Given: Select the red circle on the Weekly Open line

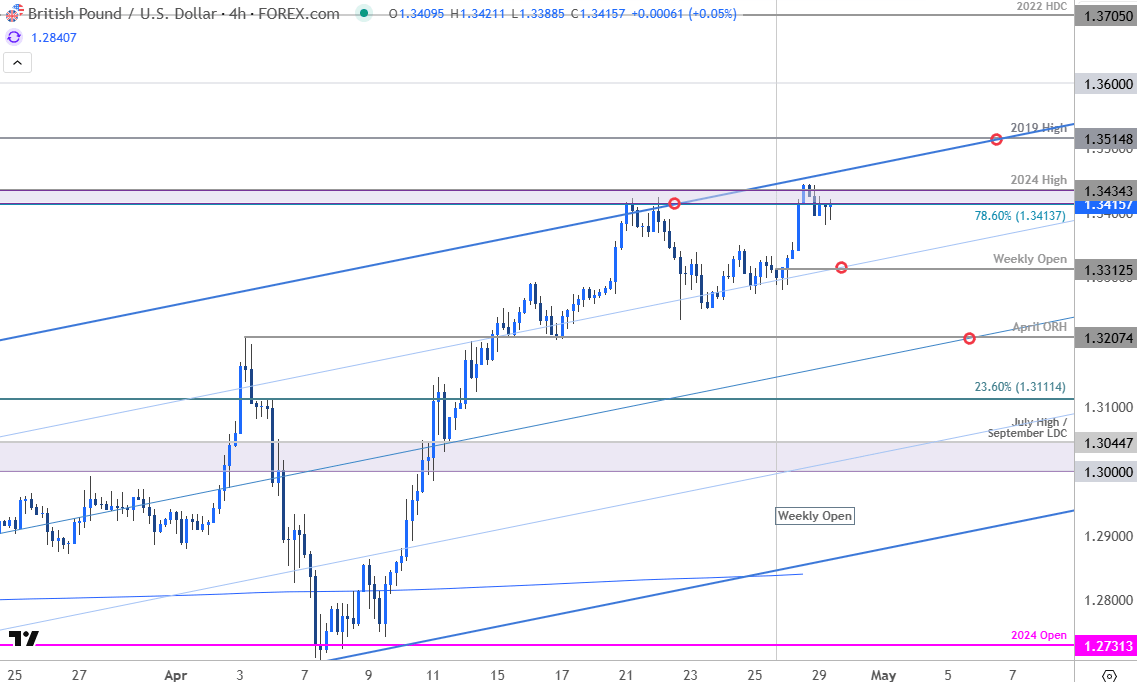Looking at the screenshot, I should [841, 267].
